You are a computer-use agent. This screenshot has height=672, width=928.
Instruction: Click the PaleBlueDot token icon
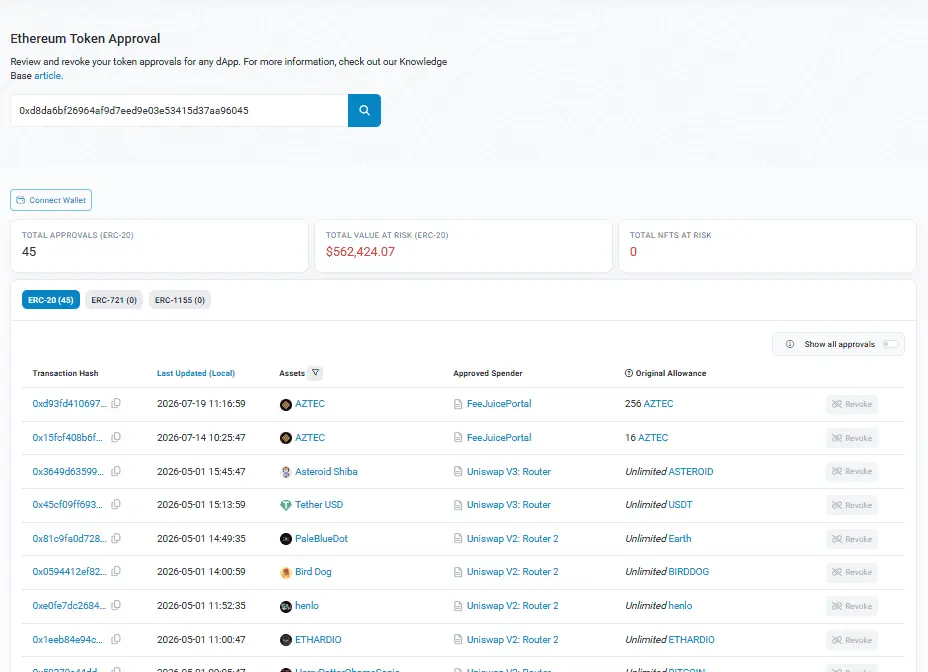286,539
